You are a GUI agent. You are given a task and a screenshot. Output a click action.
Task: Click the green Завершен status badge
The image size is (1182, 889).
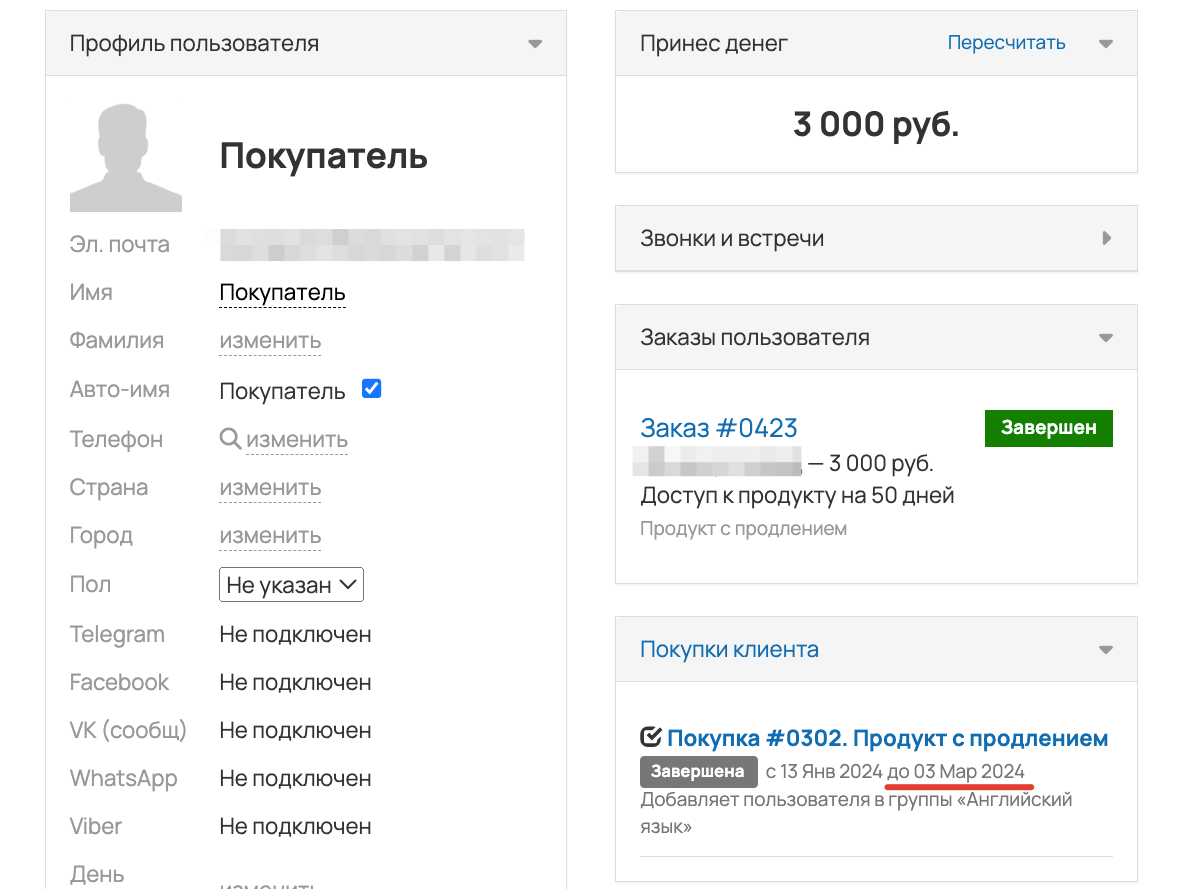pos(1049,428)
